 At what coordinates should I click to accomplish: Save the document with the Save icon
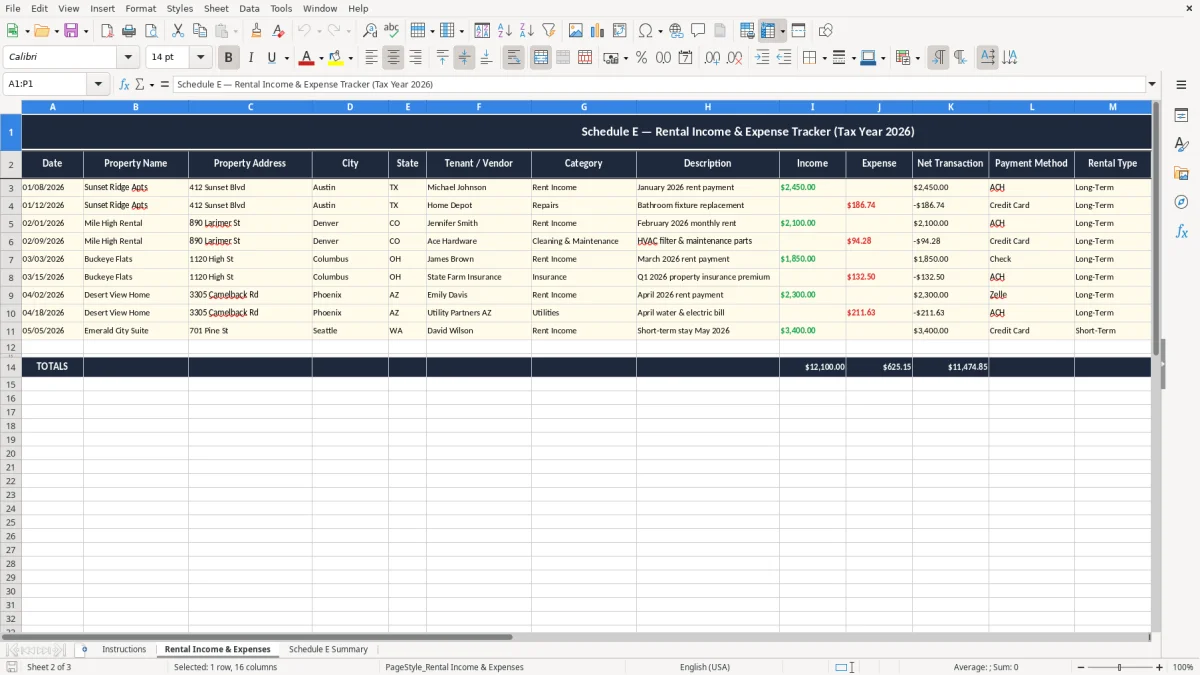point(71,31)
